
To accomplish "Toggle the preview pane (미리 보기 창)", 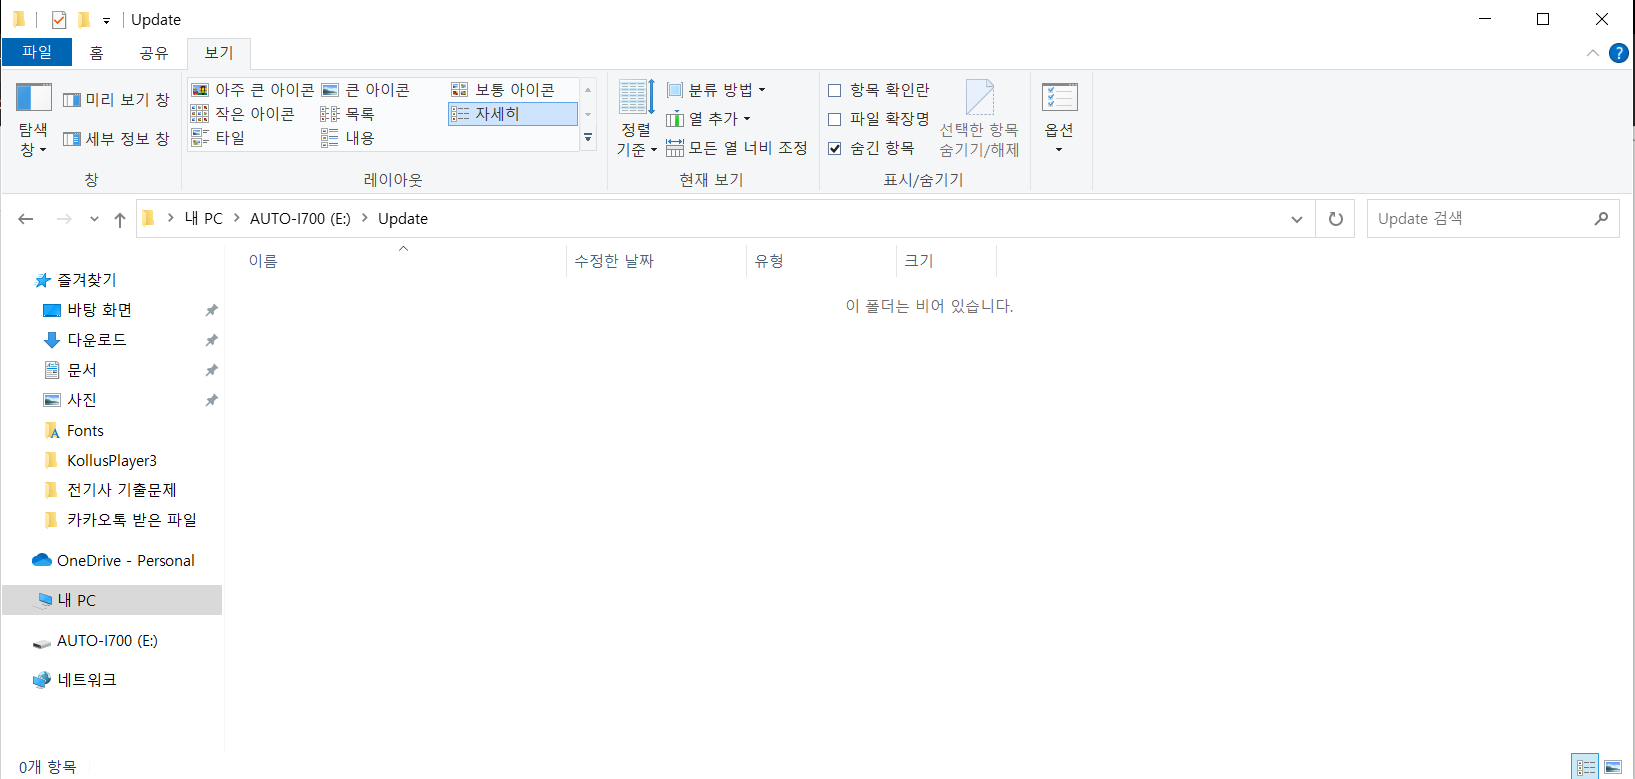I will (116, 100).
